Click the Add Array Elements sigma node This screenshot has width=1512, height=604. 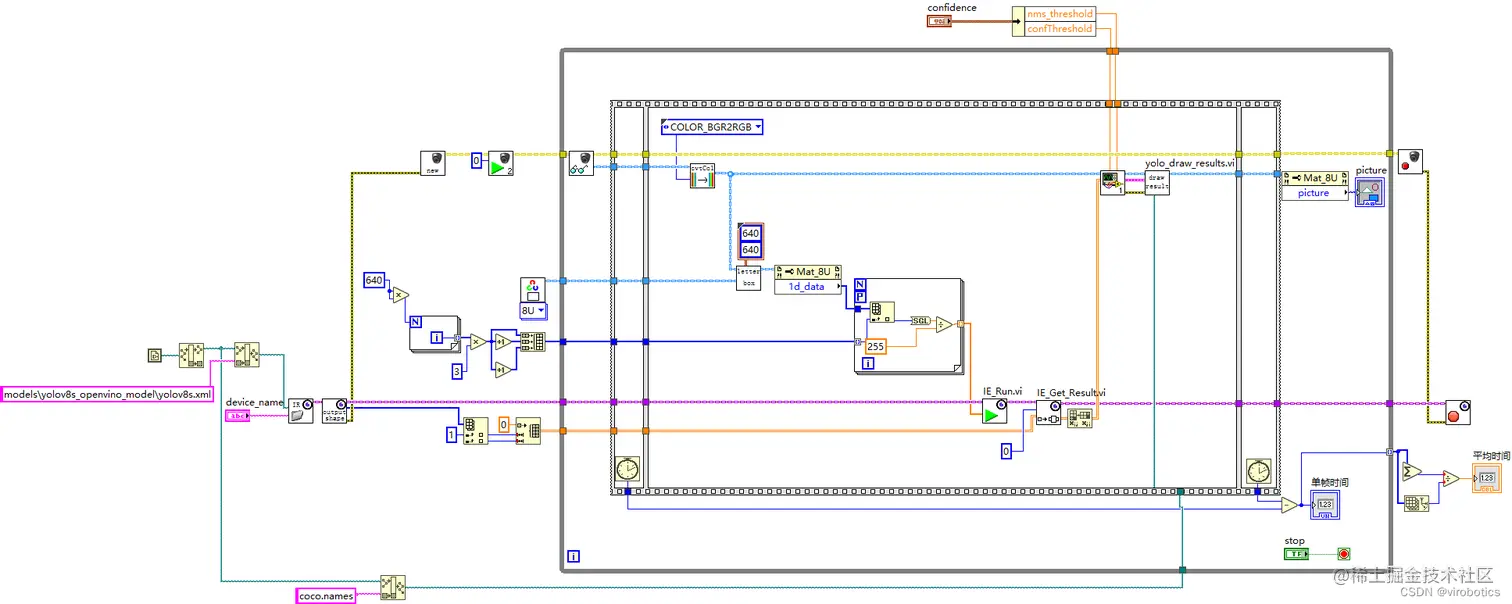1411,473
